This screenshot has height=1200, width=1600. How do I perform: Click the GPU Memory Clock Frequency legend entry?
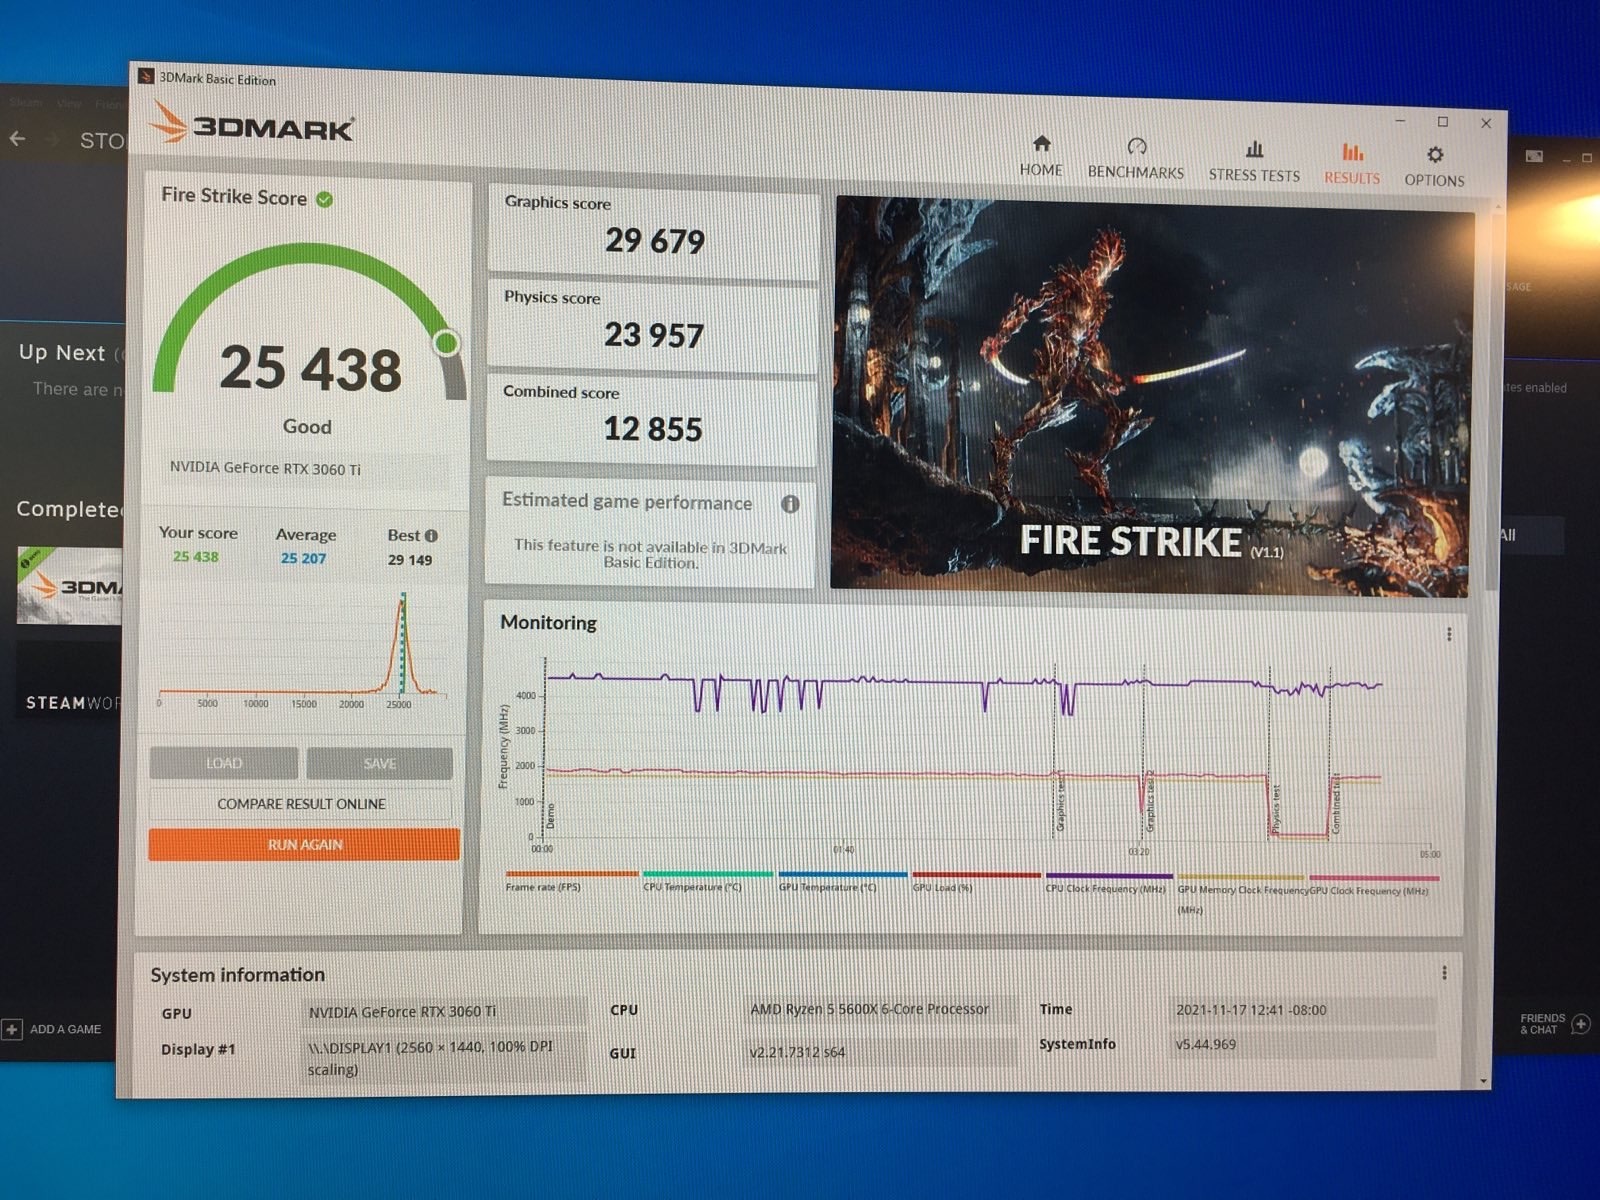(1241, 890)
